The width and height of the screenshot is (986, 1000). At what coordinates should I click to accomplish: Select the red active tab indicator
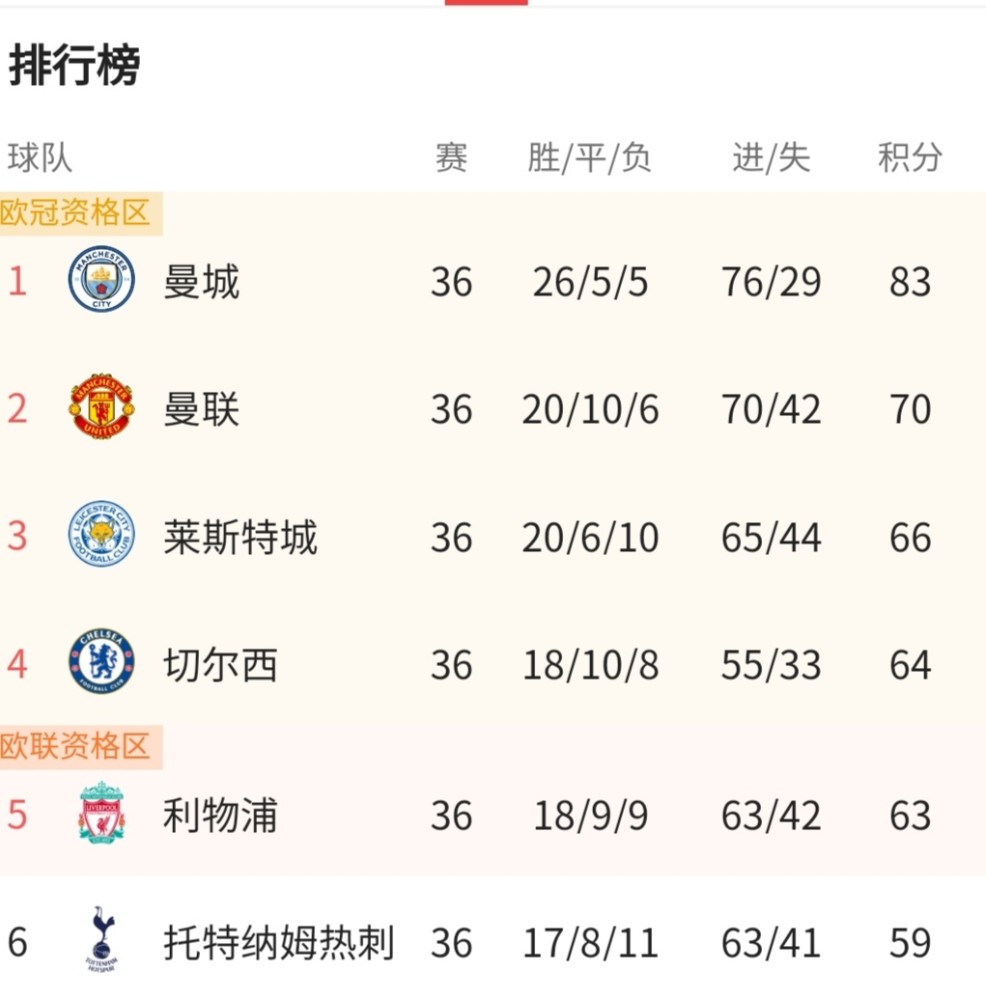(486, 3)
